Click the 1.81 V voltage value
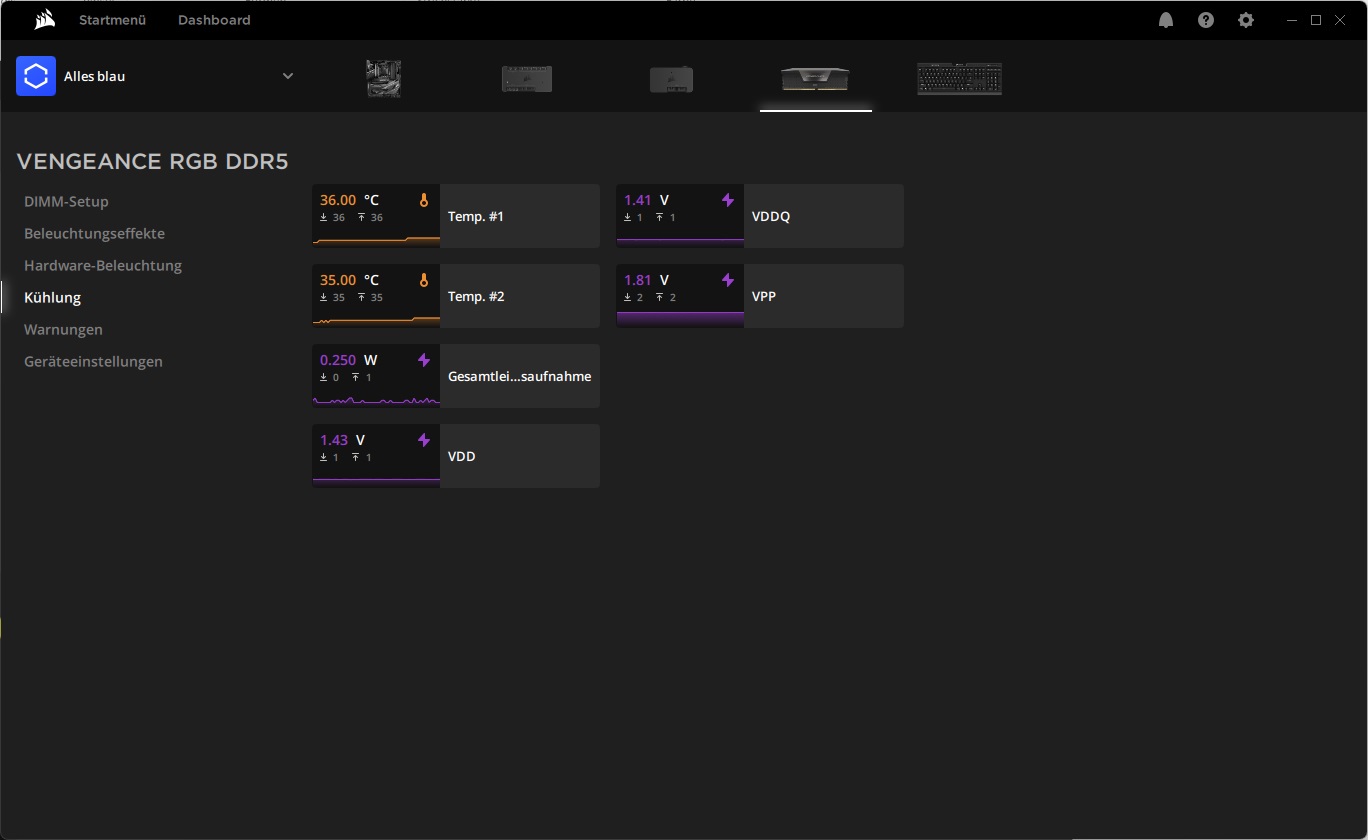The image size is (1368, 840). tap(646, 280)
